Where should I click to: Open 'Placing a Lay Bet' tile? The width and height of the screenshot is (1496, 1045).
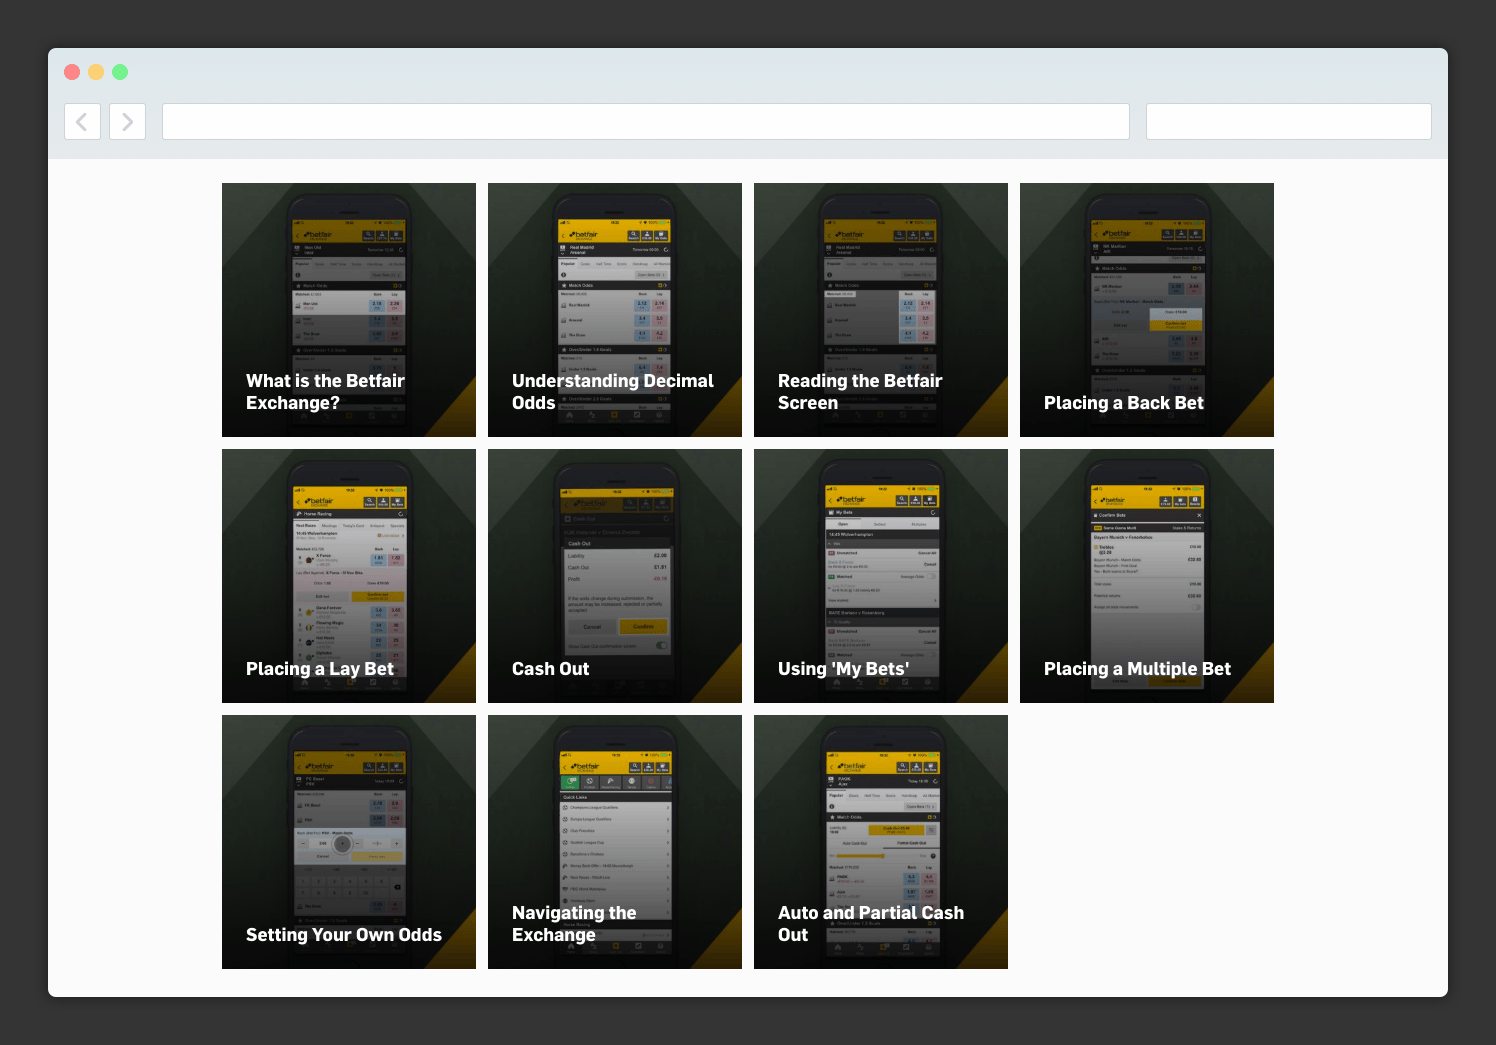pyautogui.click(x=349, y=576)
